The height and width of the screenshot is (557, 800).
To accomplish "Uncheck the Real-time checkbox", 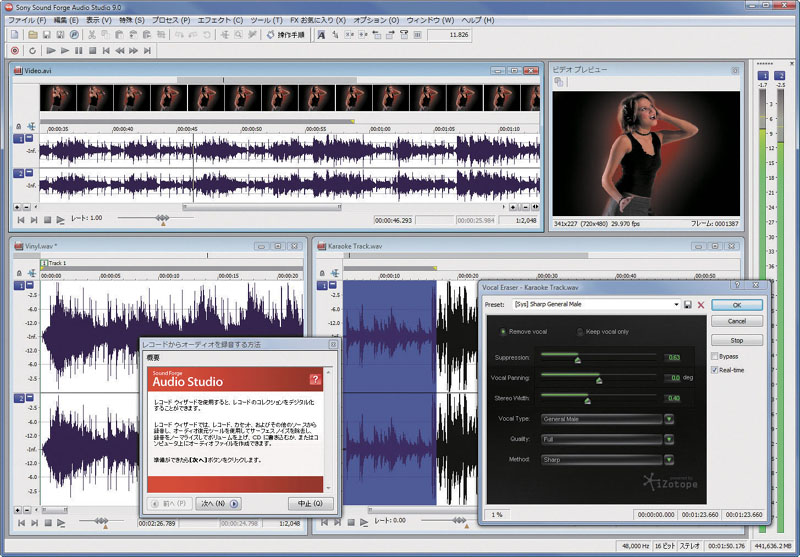I will [716, 370].
